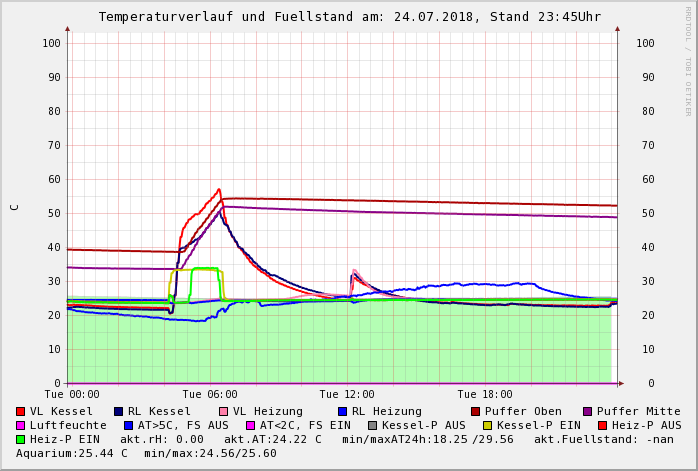This screenshot has height=471, width=698.
Task: Click the 'RL Heizung' legend label
Action: tap(386, 411)
